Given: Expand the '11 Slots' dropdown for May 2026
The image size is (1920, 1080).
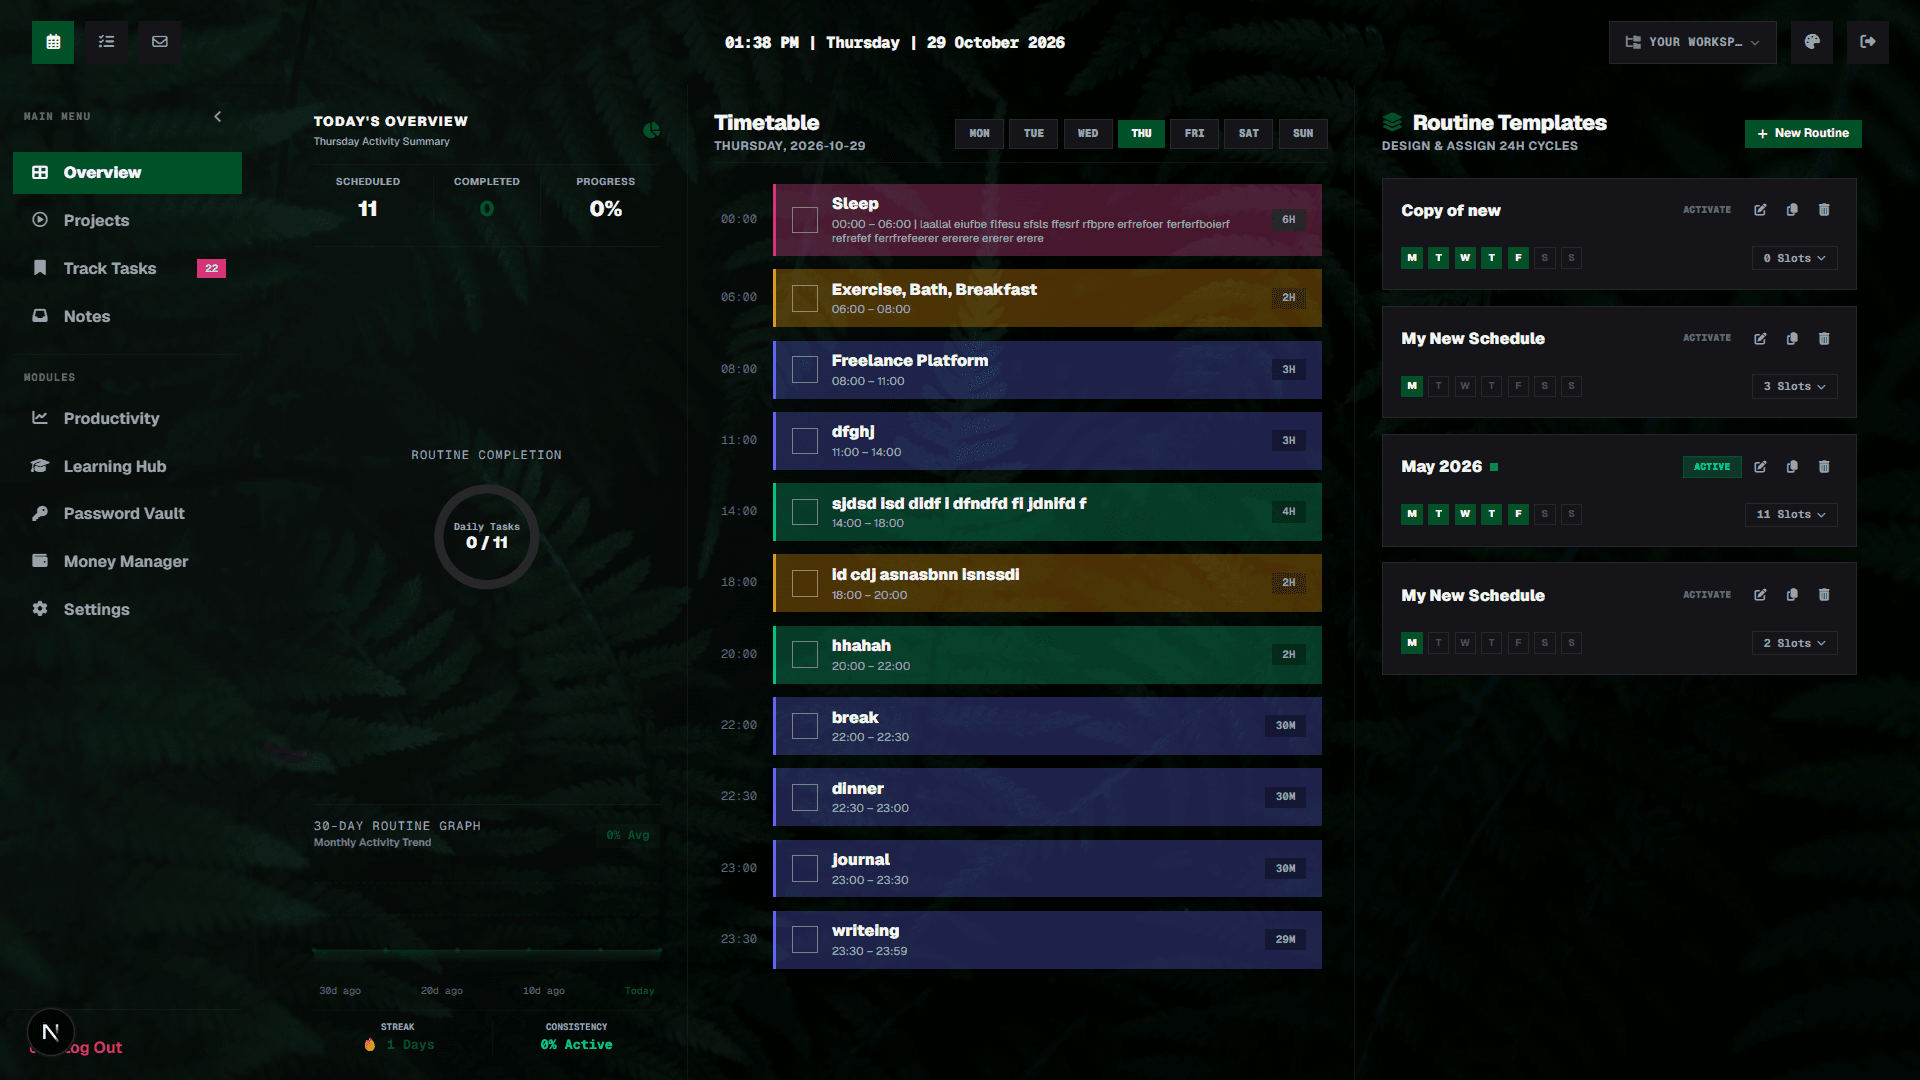Looking at the screenshot, I should 1791,514.
